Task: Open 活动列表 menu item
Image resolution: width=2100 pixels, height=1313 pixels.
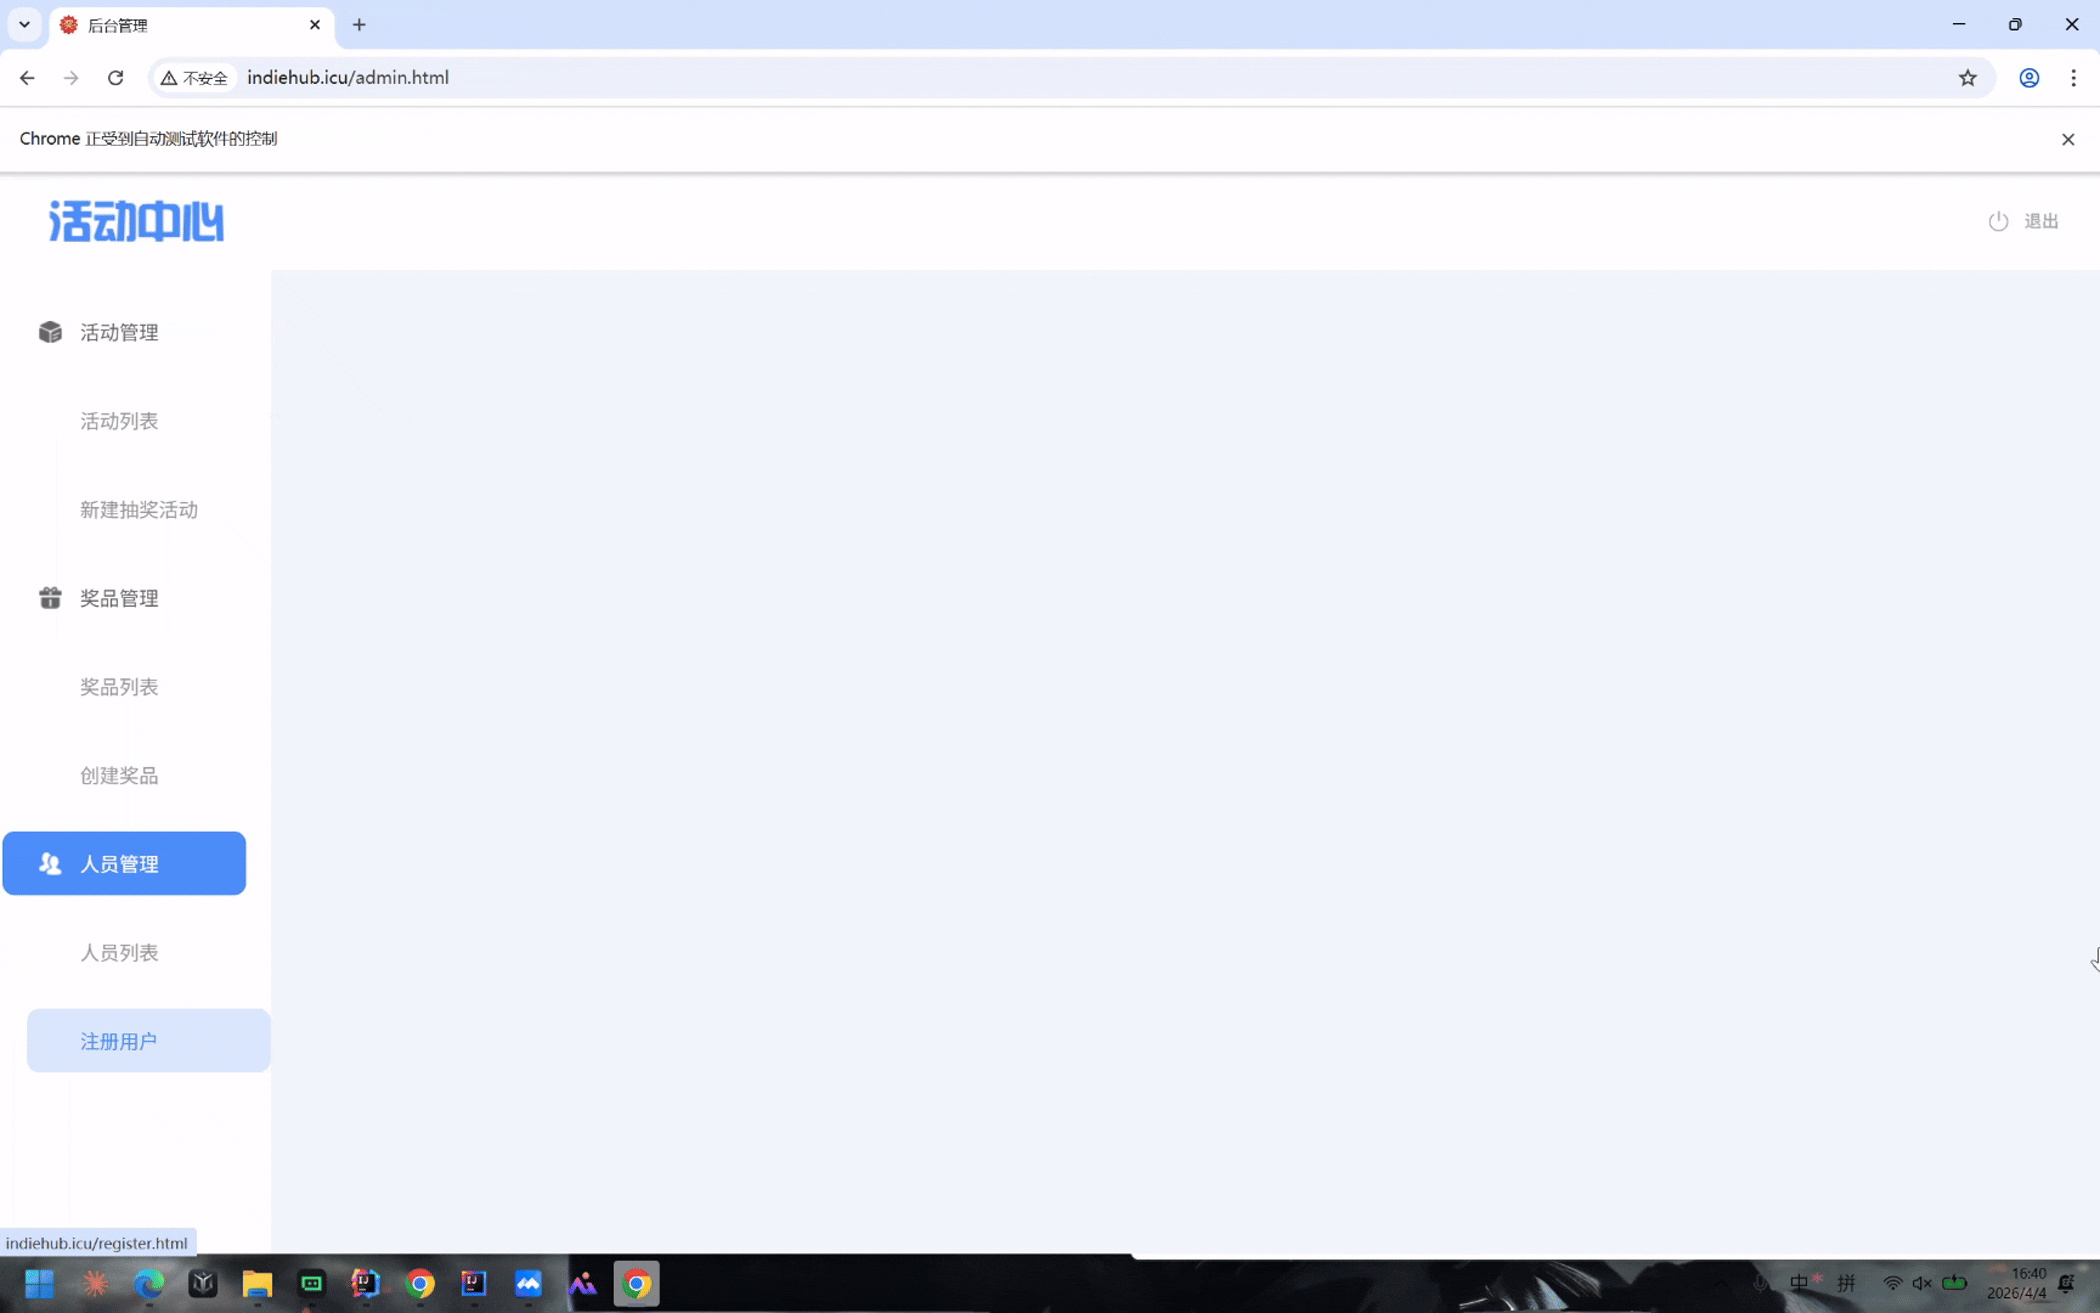Action: click(119, 421)
